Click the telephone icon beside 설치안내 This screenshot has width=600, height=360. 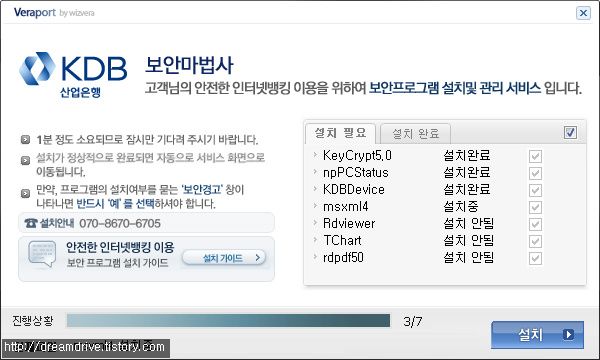31,223
